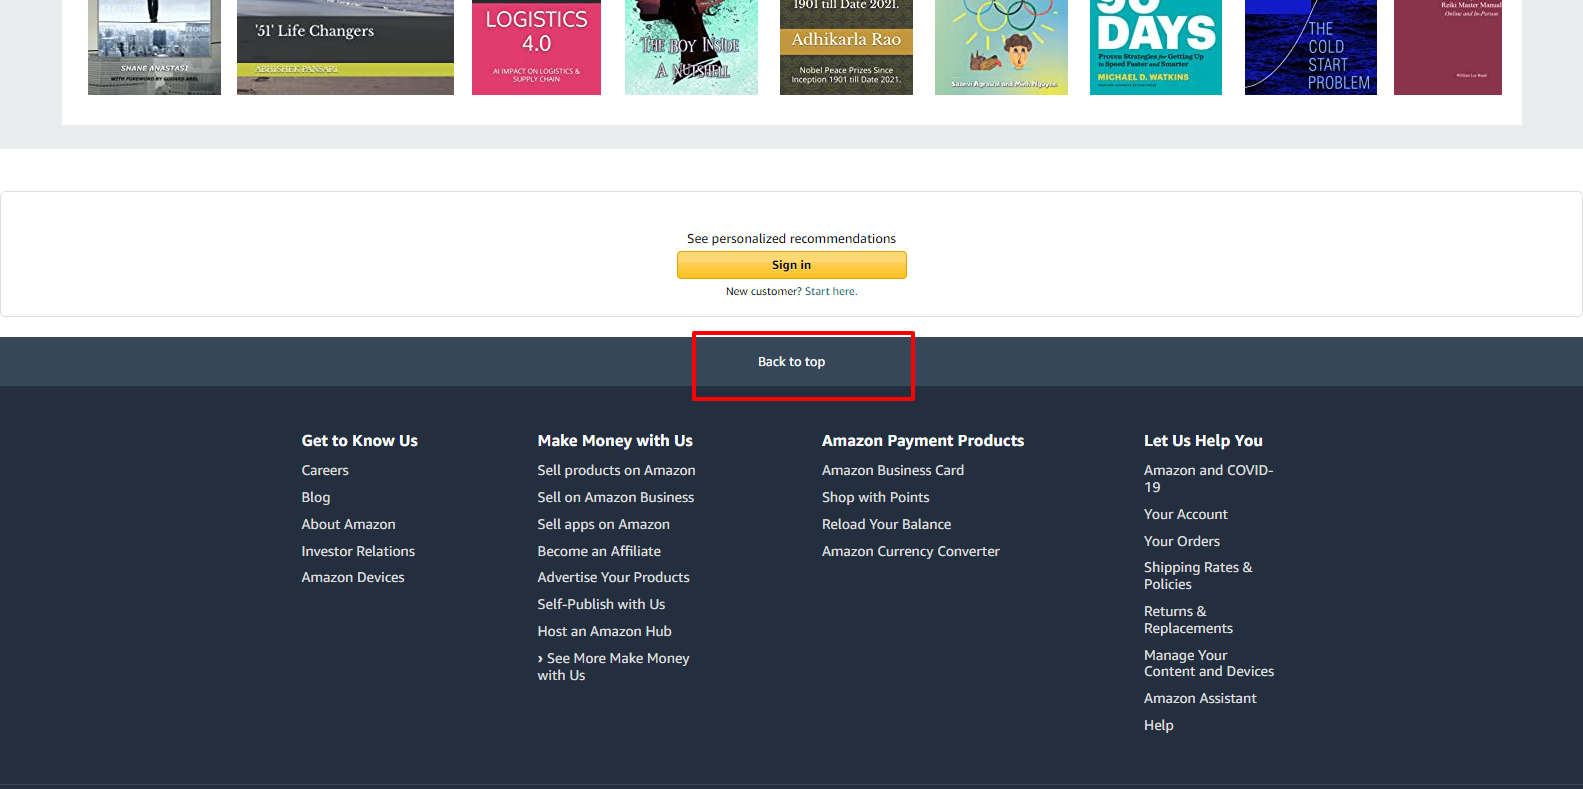This screenshot has width=1583, height=789.
Task: Go to Investor Relations
Action: pyautogui.click(x=358, y=551)
